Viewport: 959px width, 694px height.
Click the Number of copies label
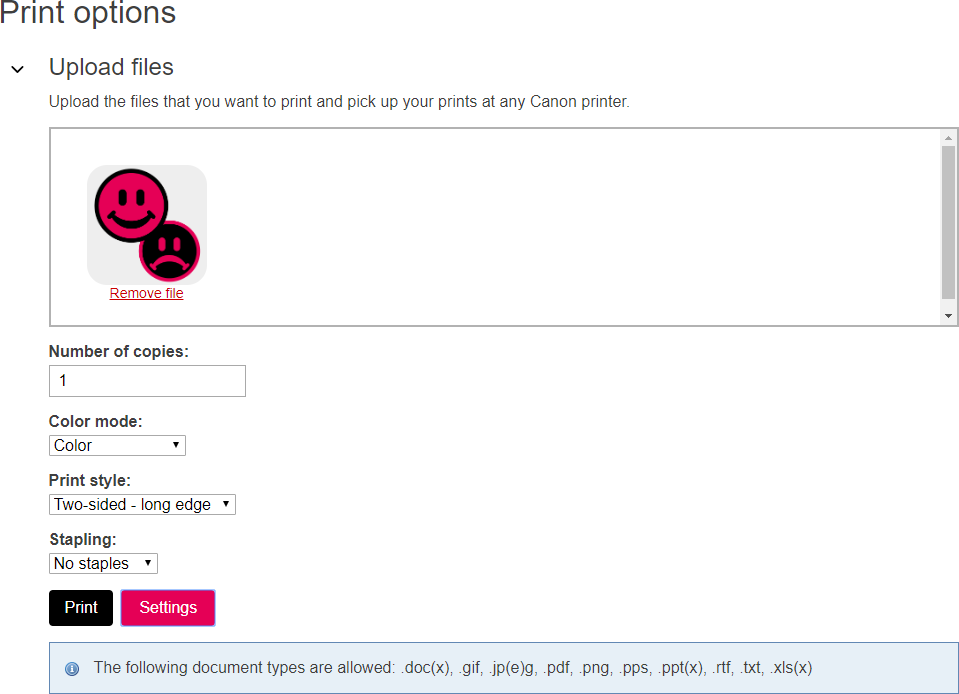pyautogui.click(x=119, y=351)
